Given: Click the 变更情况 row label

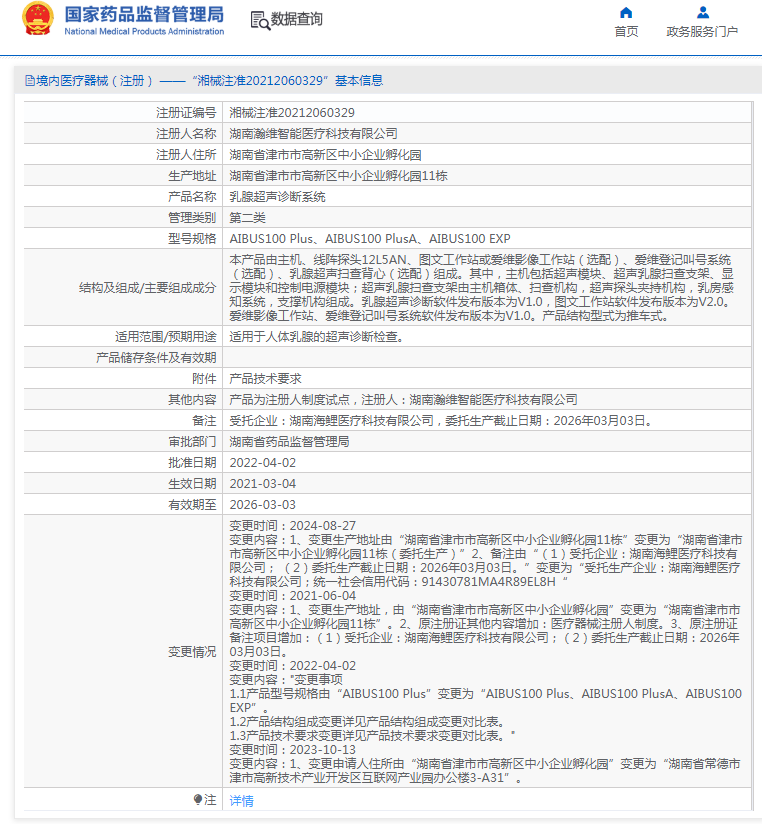Looking at the screenshot, I should pos(192,652).
